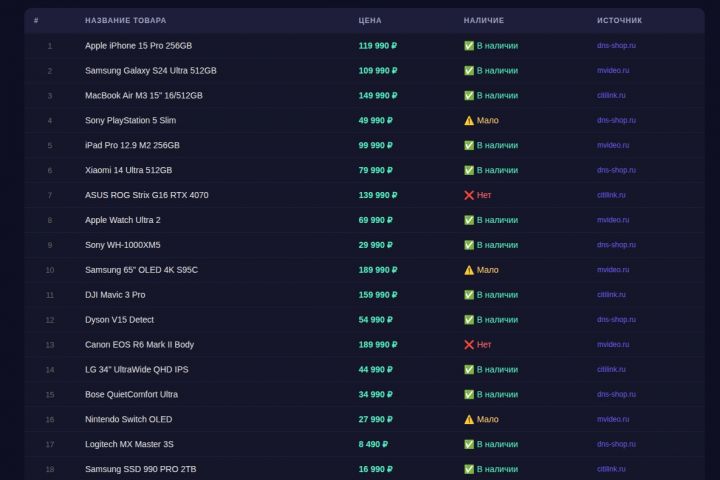
Task: Click the green check icon for Samsung SSD 990
Action: coord(469,469)
